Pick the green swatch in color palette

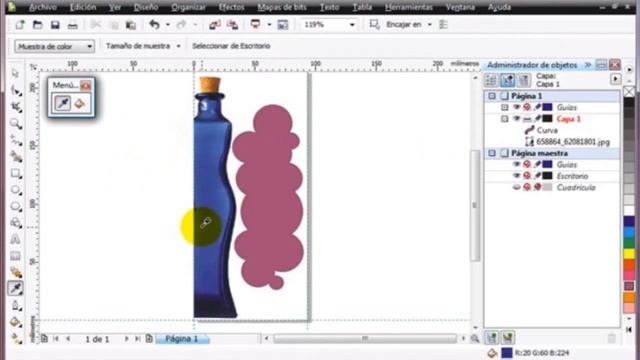point(629,243)
